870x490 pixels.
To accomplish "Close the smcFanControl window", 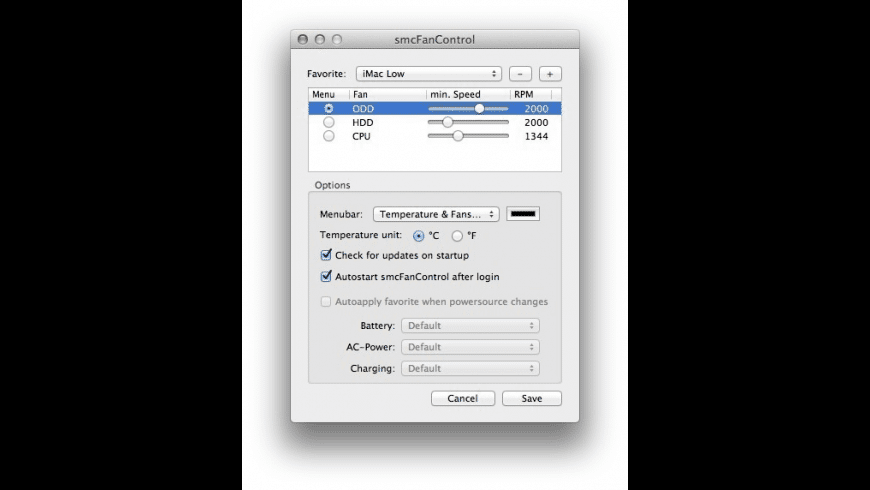I will 302,39.
